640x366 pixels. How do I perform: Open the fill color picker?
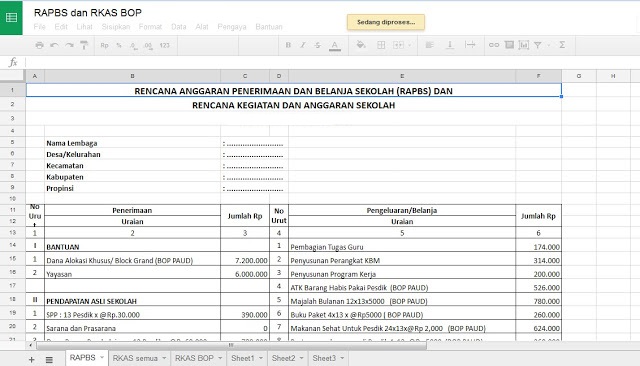(360, 45)
